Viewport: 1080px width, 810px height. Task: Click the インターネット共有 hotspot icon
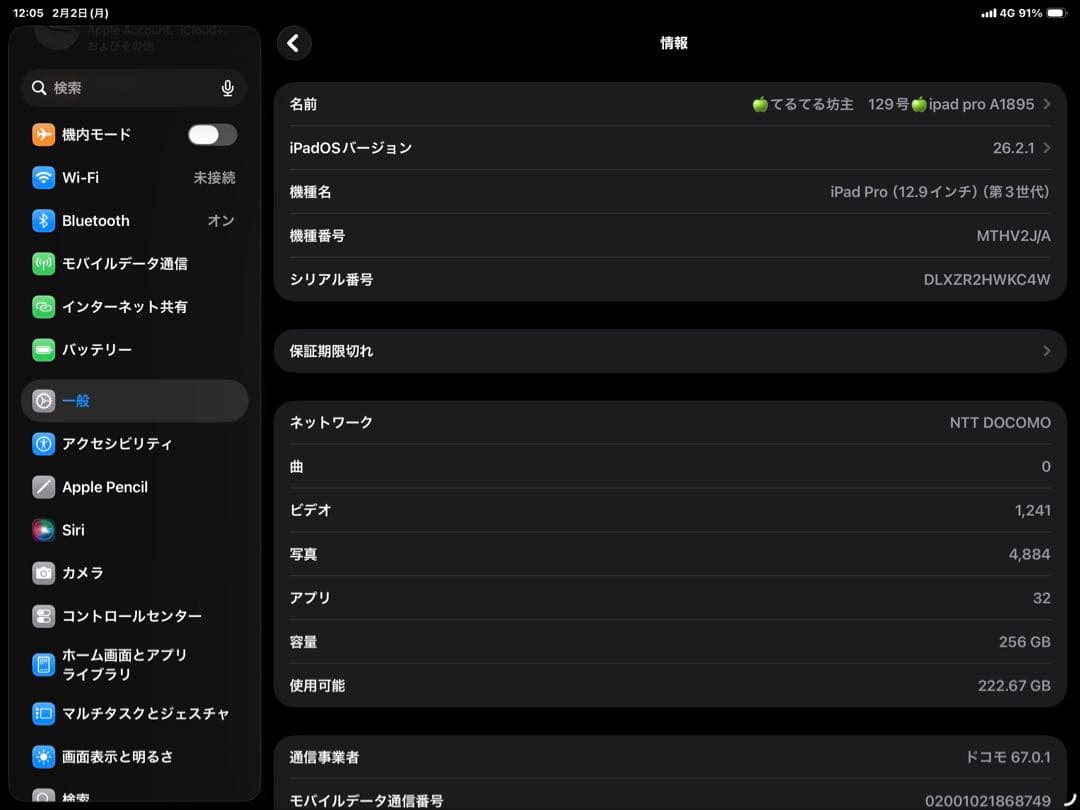pos(44,307)
